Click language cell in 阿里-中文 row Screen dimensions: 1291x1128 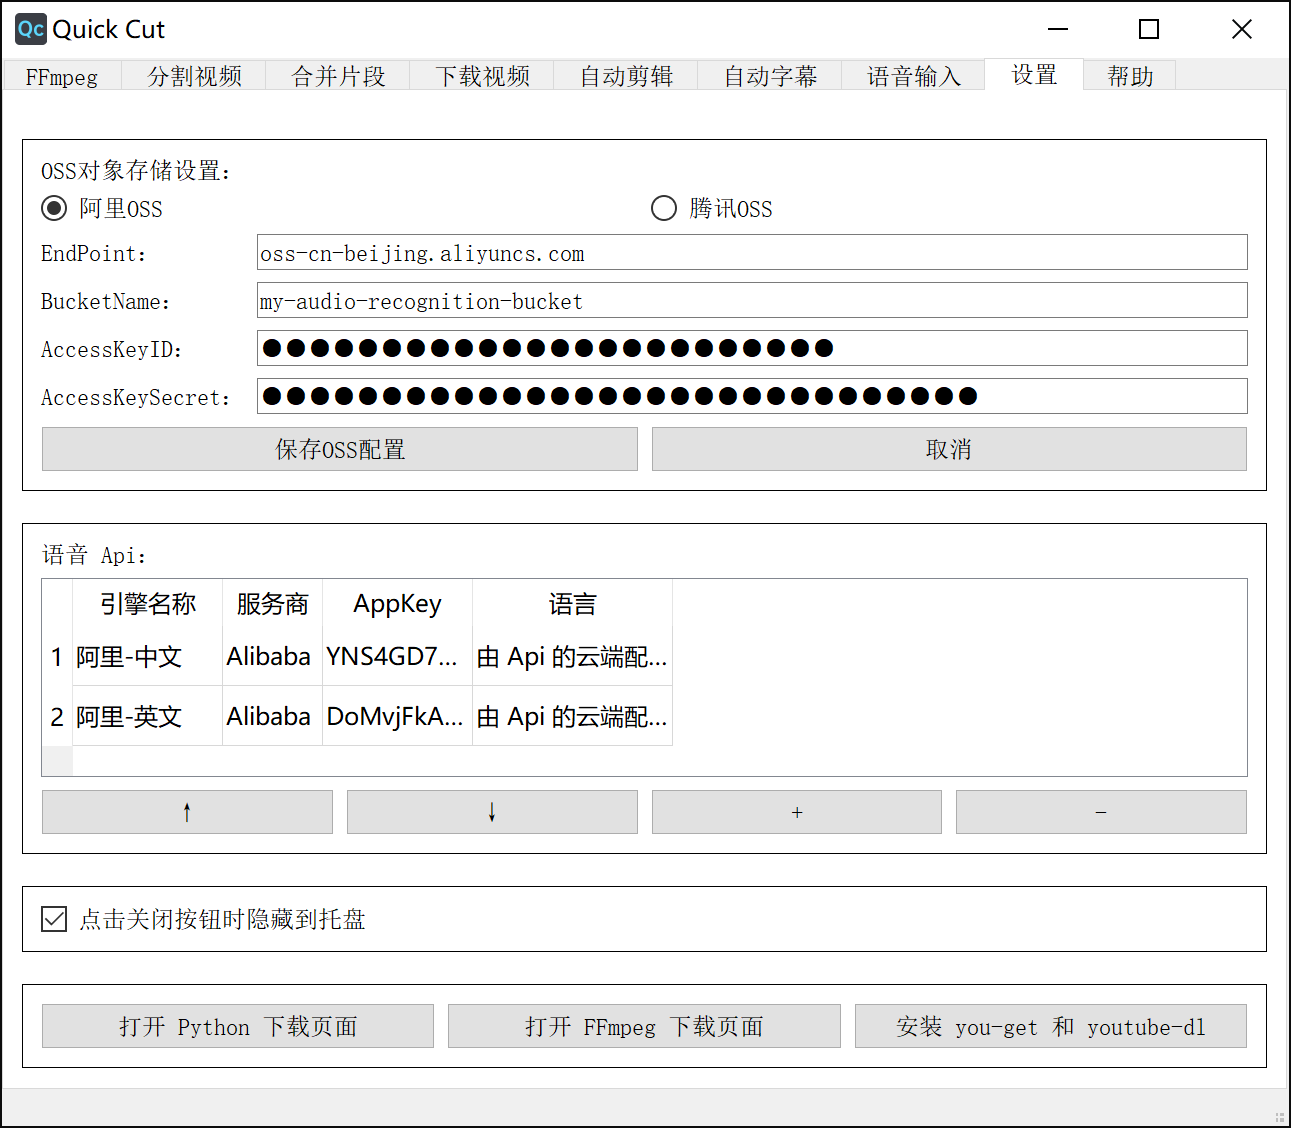(x=573, y=657)
